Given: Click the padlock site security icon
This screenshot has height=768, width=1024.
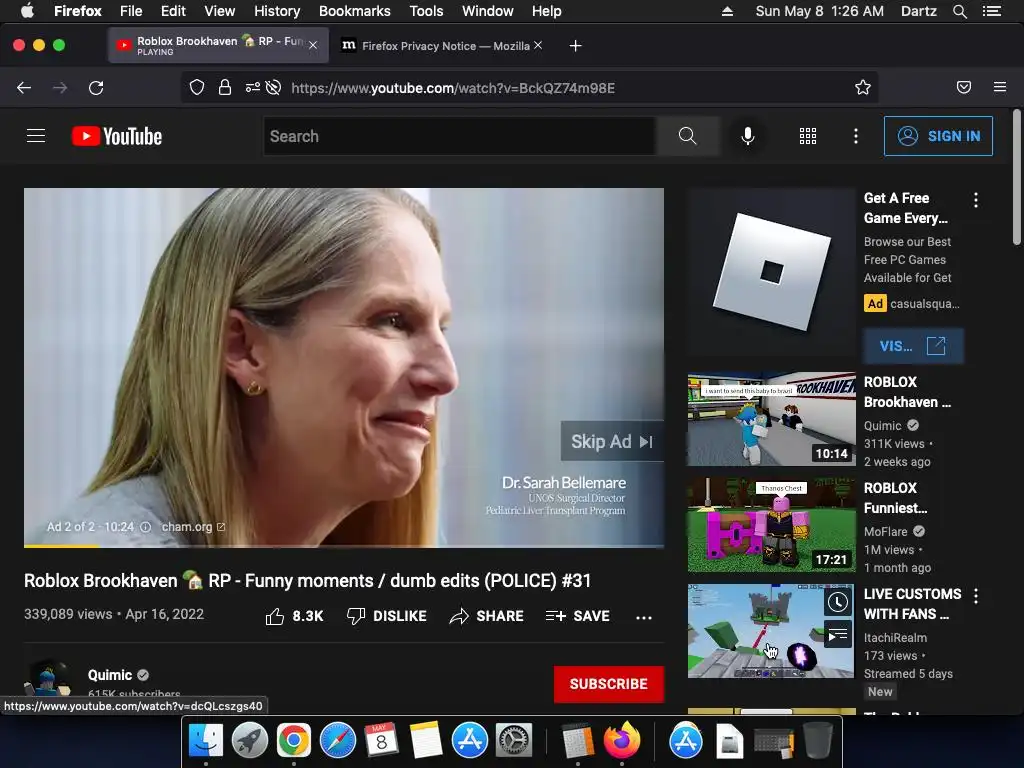Looking at the screenshot, I should [x=225, y=88].
